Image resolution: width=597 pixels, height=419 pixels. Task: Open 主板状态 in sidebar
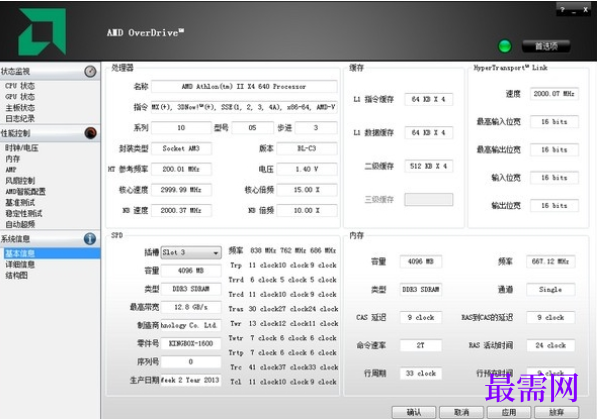(20, 108)
